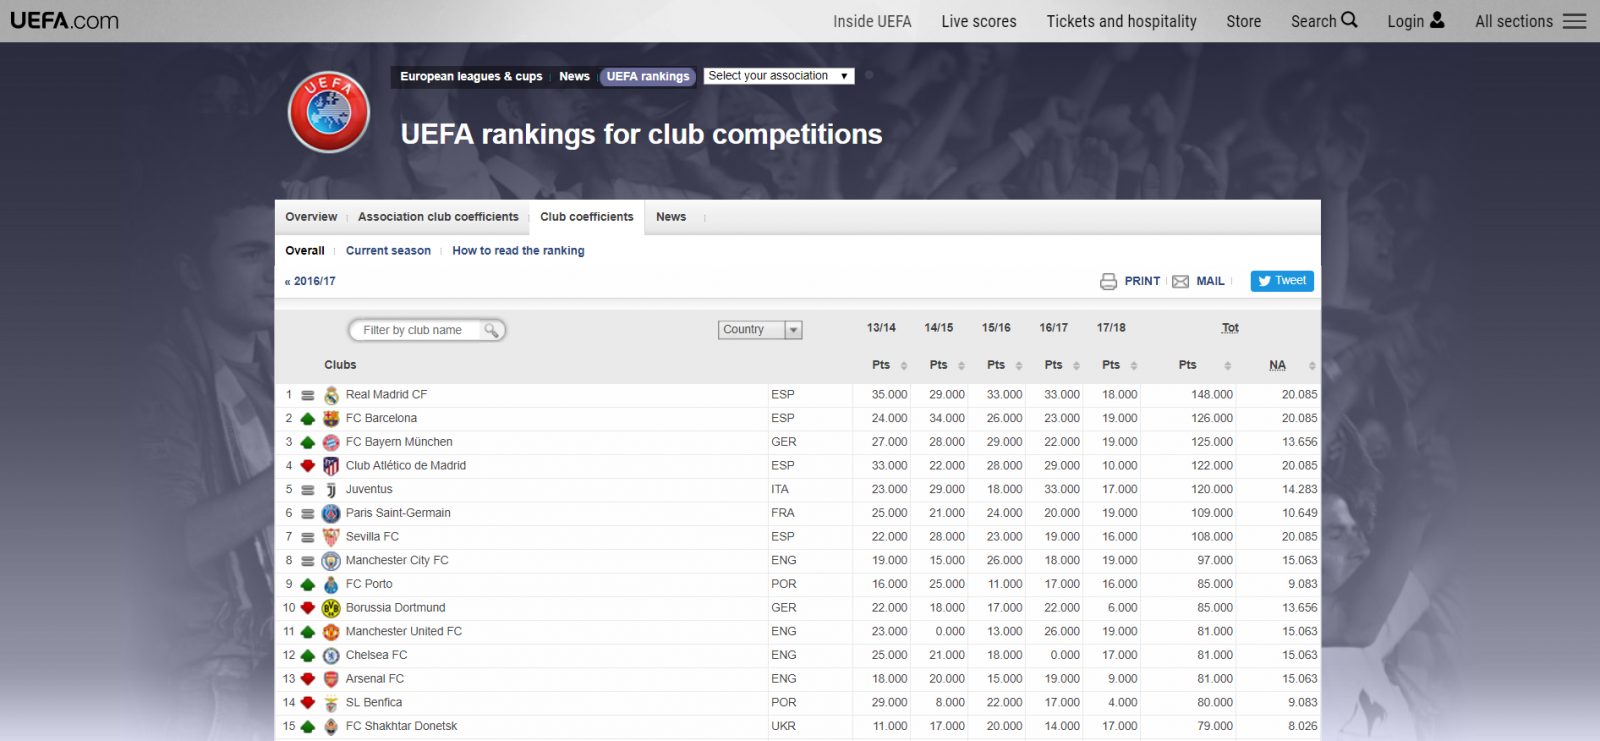
Task: Open the Store link
Action: click(x=1244, y=21)
